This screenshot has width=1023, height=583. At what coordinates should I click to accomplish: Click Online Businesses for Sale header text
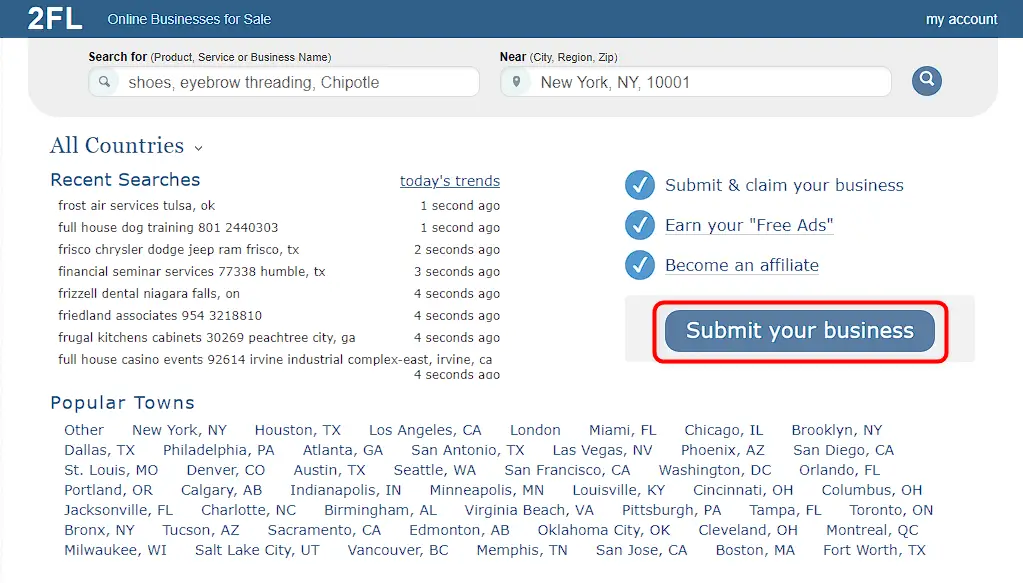pos(189,20)
